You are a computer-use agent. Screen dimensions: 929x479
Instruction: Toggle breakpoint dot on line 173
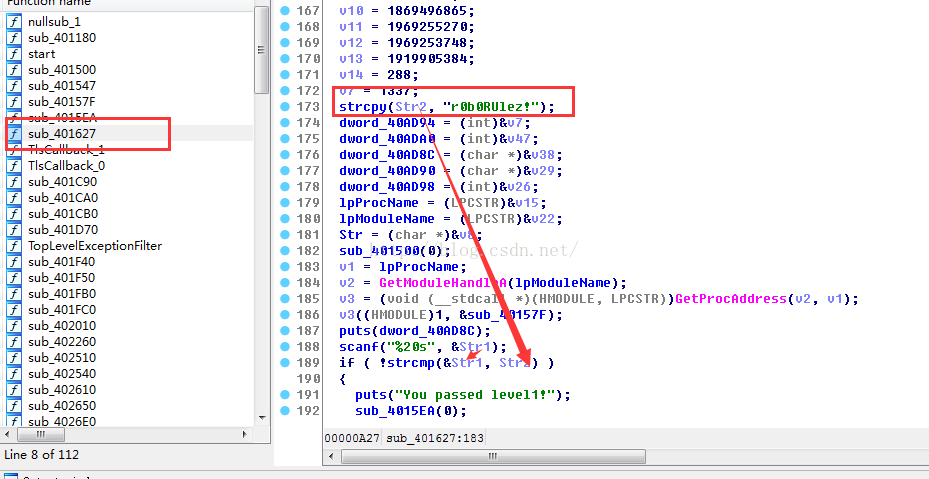[285, 107]
